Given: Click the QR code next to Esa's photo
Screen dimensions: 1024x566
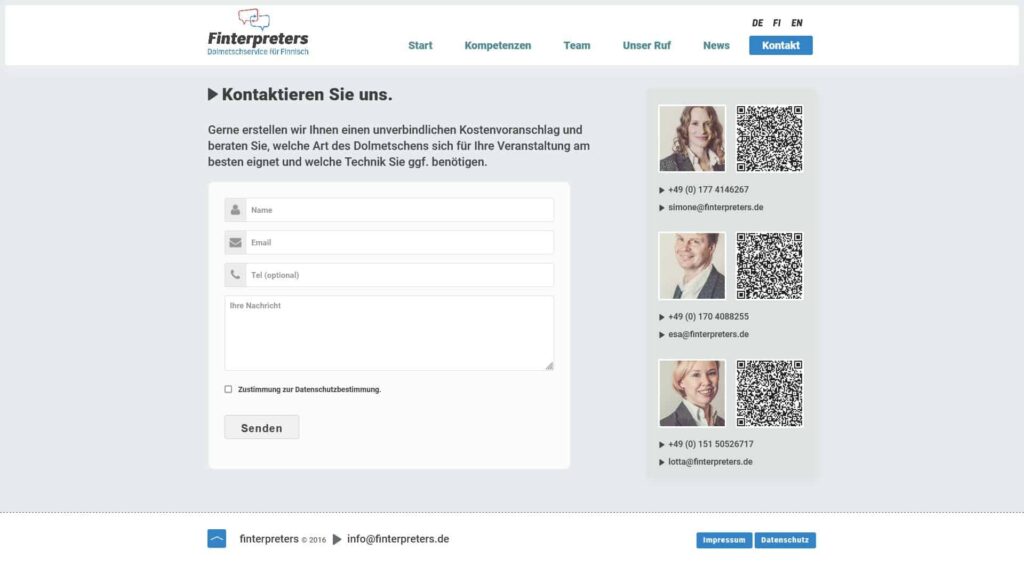Looking at the screenshot, I should pyautogui.click(x=769, y=266).
